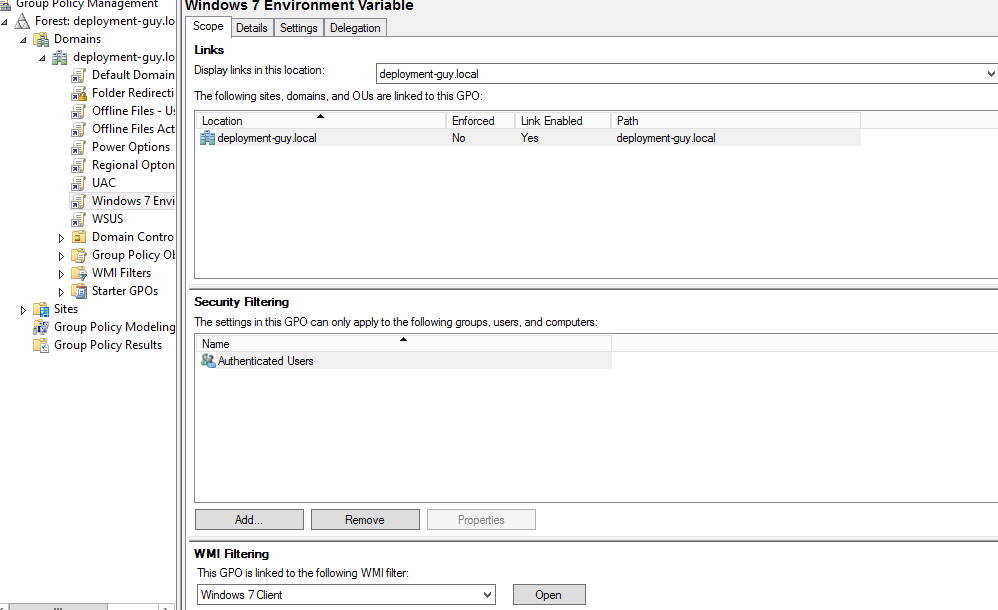This screenshot has width=998, height=610.
Task: Click the Forest deployment-guy icon
Action: pyautogui.click(x=22, y=21)
